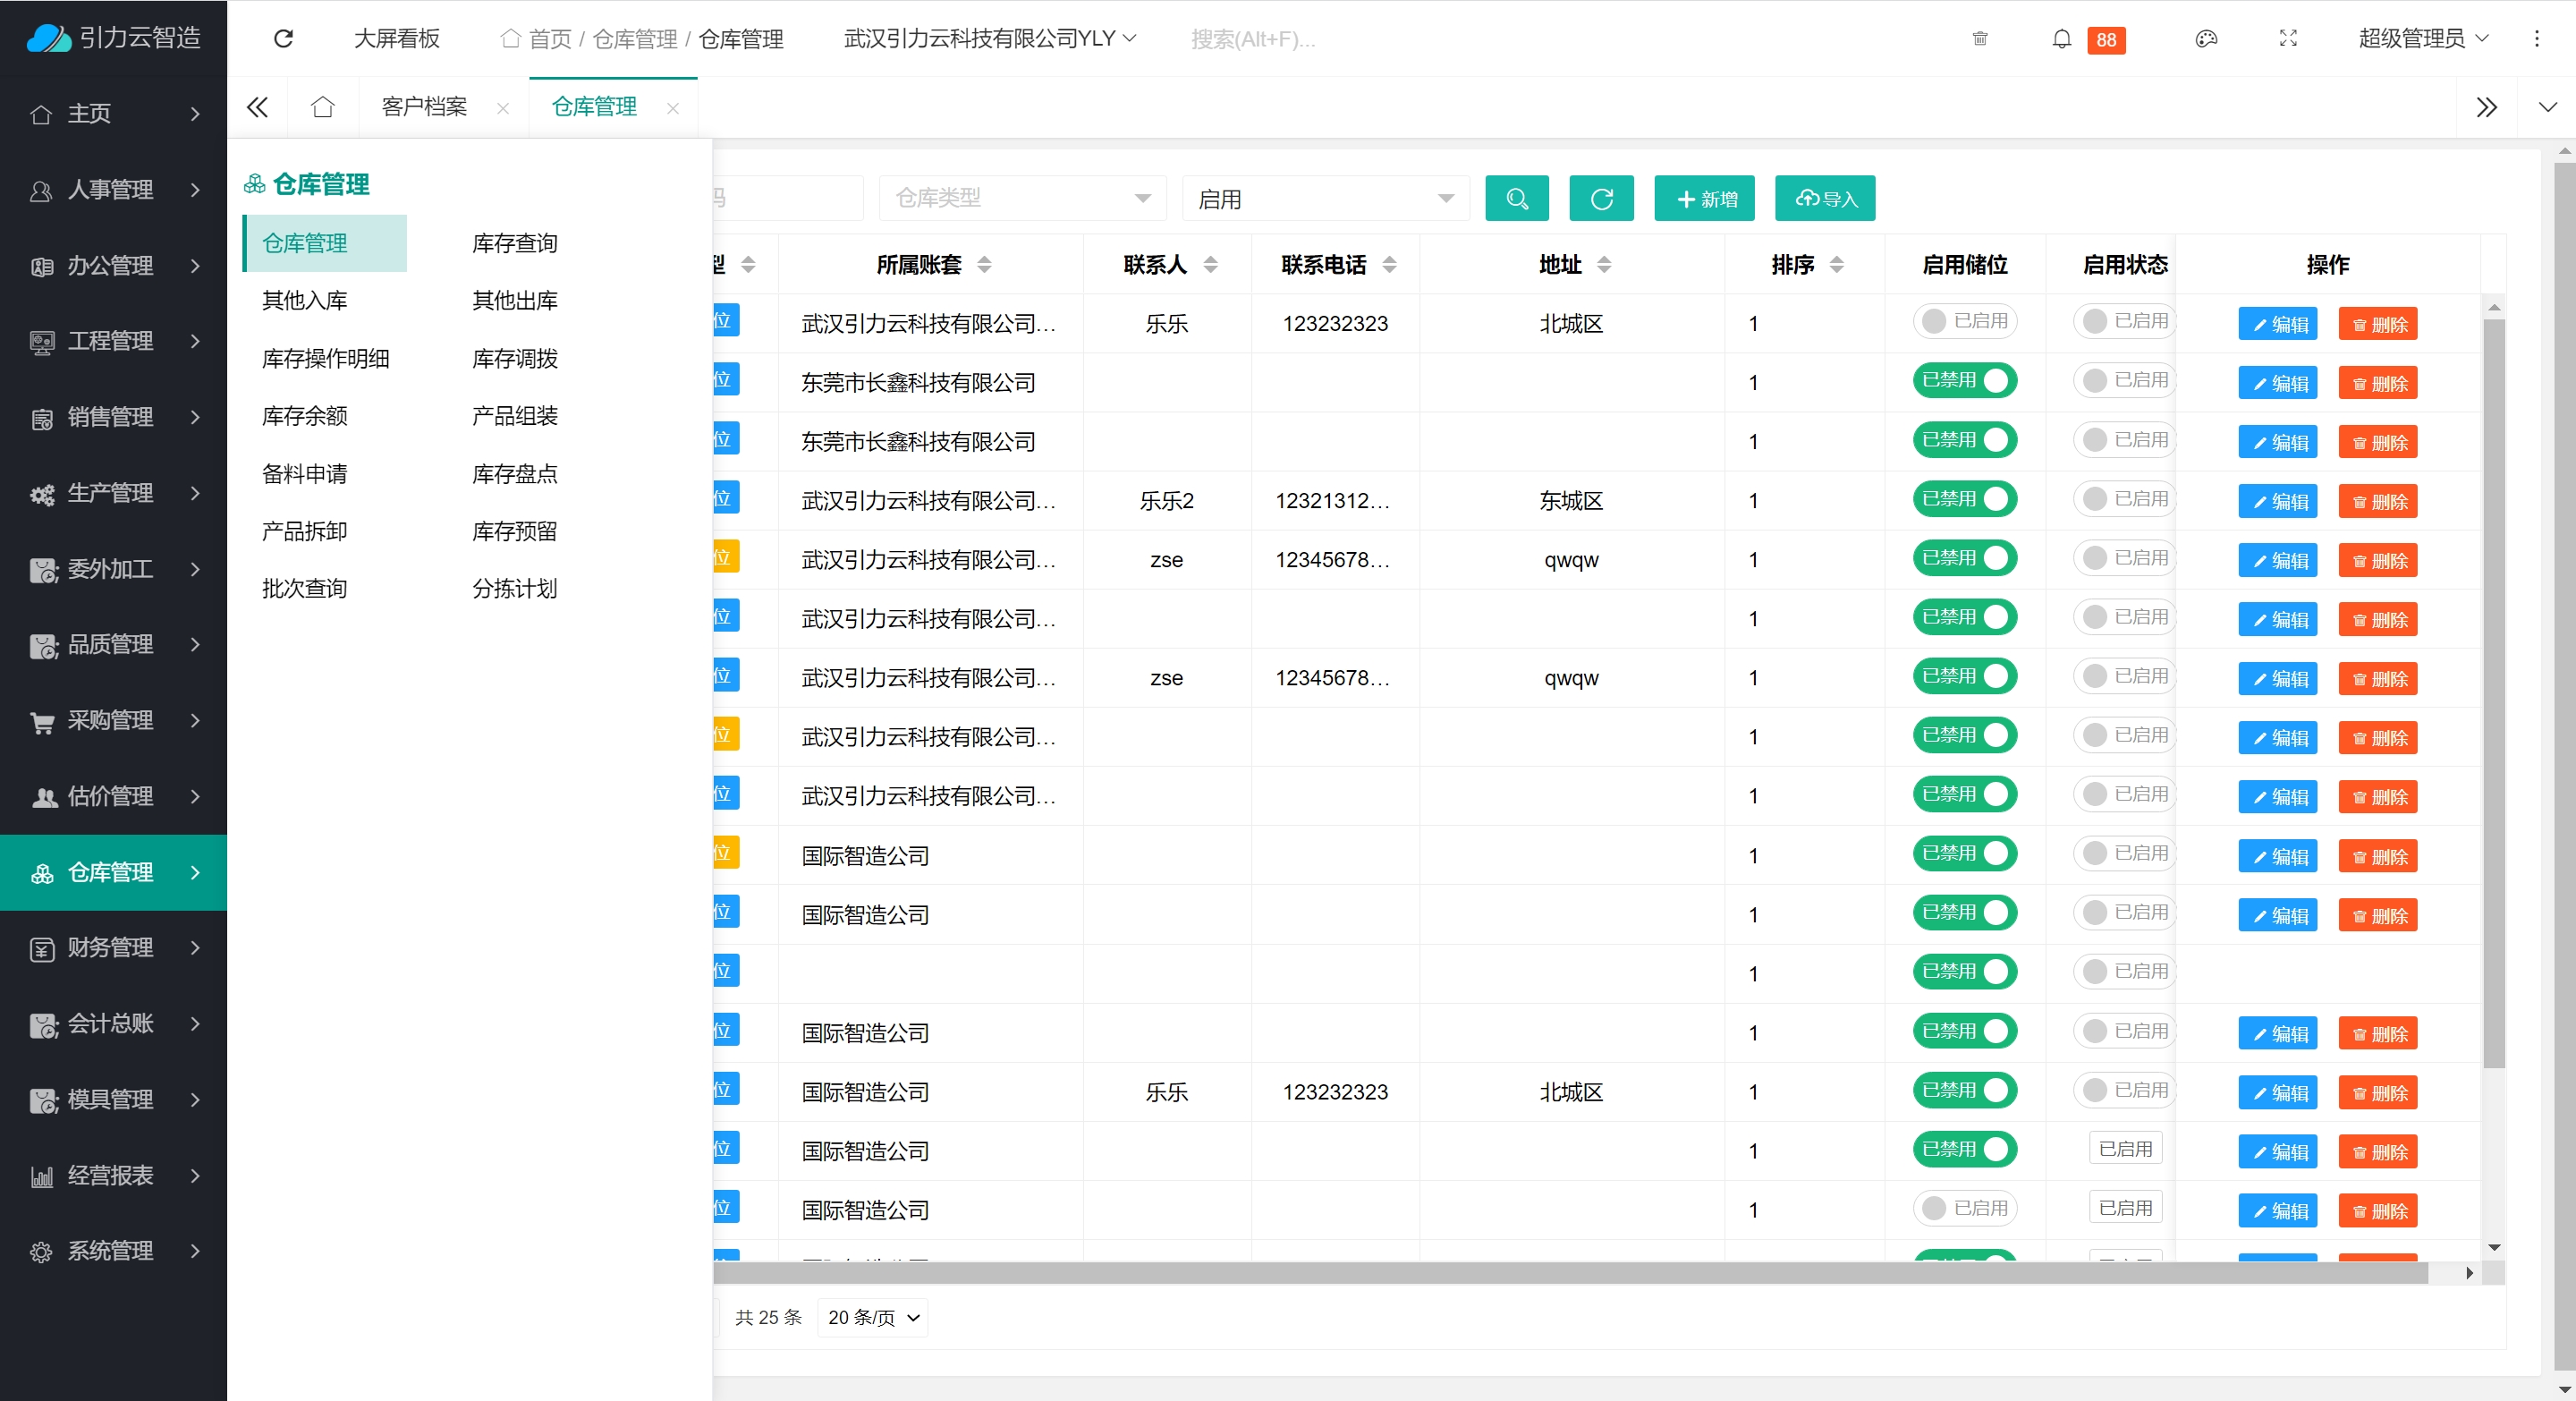Click the teal search magnifier button
2576x1401 pixels.
(x=1516, y=198)
